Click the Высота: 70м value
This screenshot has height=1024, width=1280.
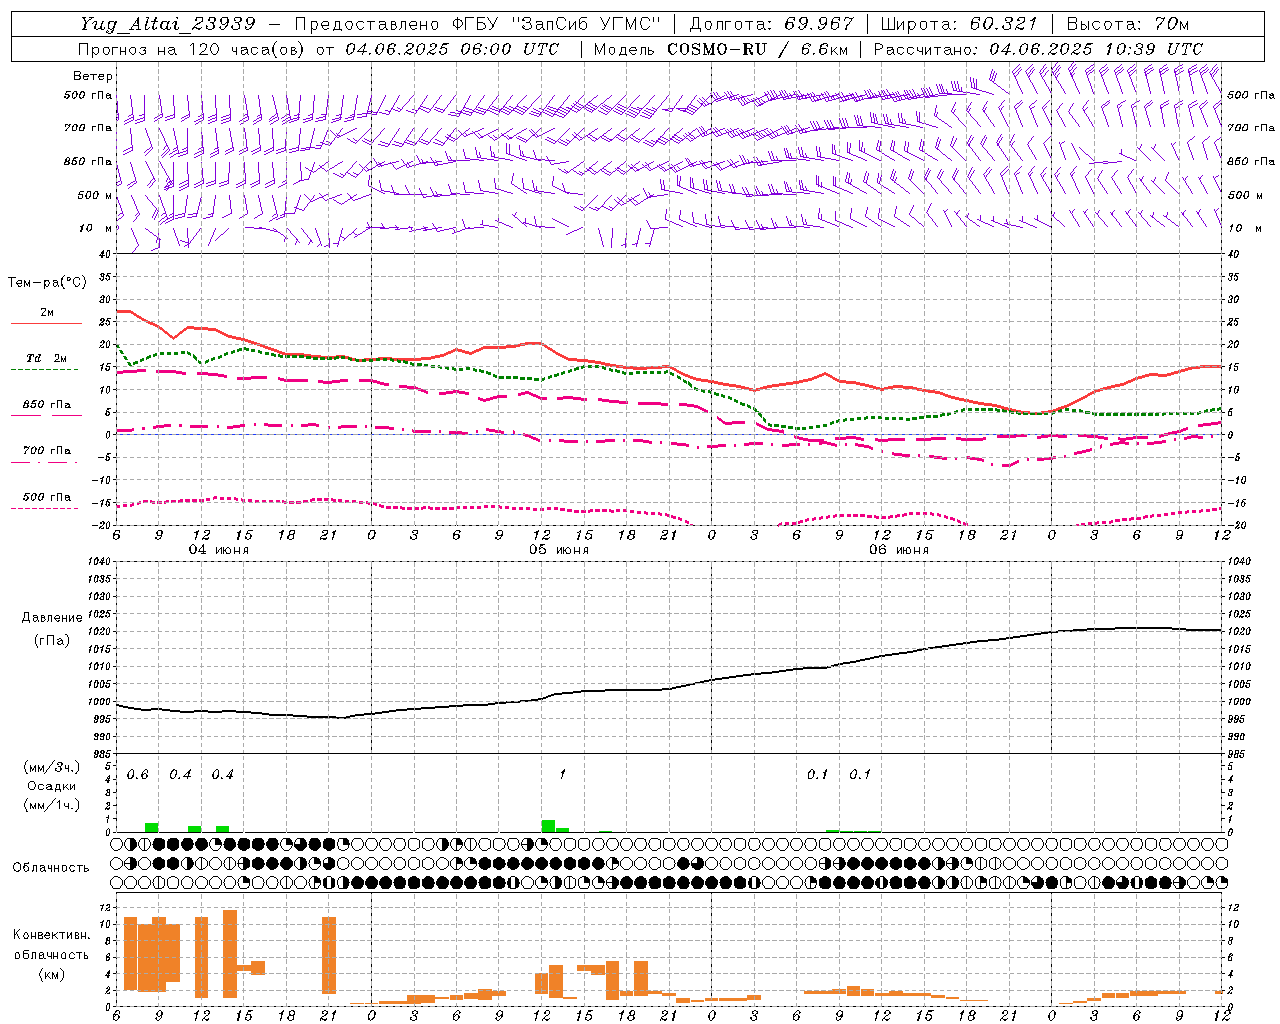1128,24
